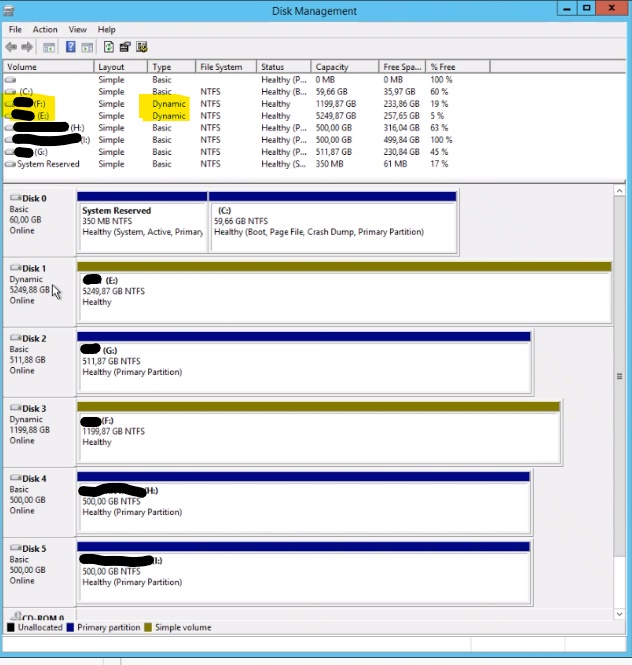Open the File menu

15,29
